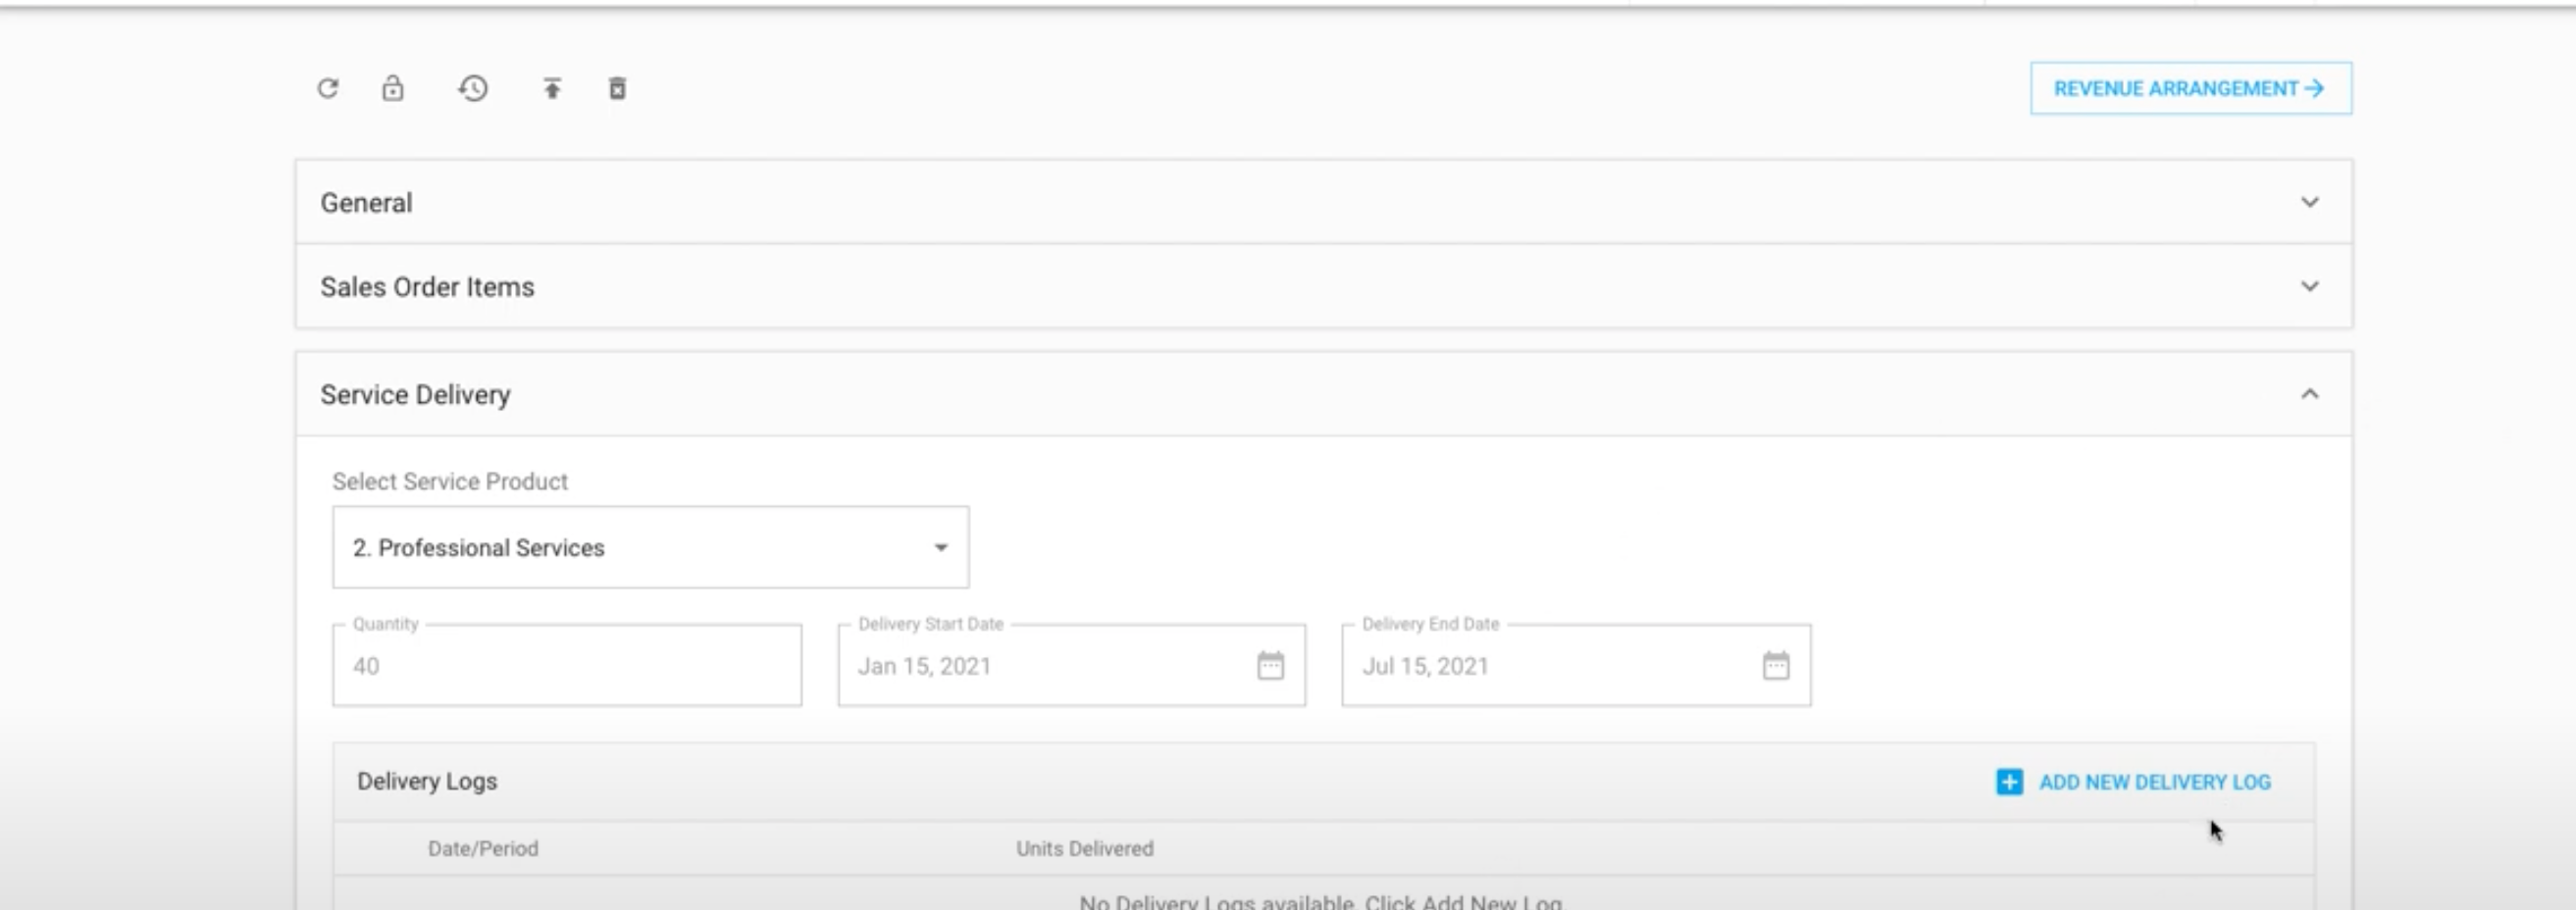Open the Delivery Start Date calendar icon

pos(1270,666)
